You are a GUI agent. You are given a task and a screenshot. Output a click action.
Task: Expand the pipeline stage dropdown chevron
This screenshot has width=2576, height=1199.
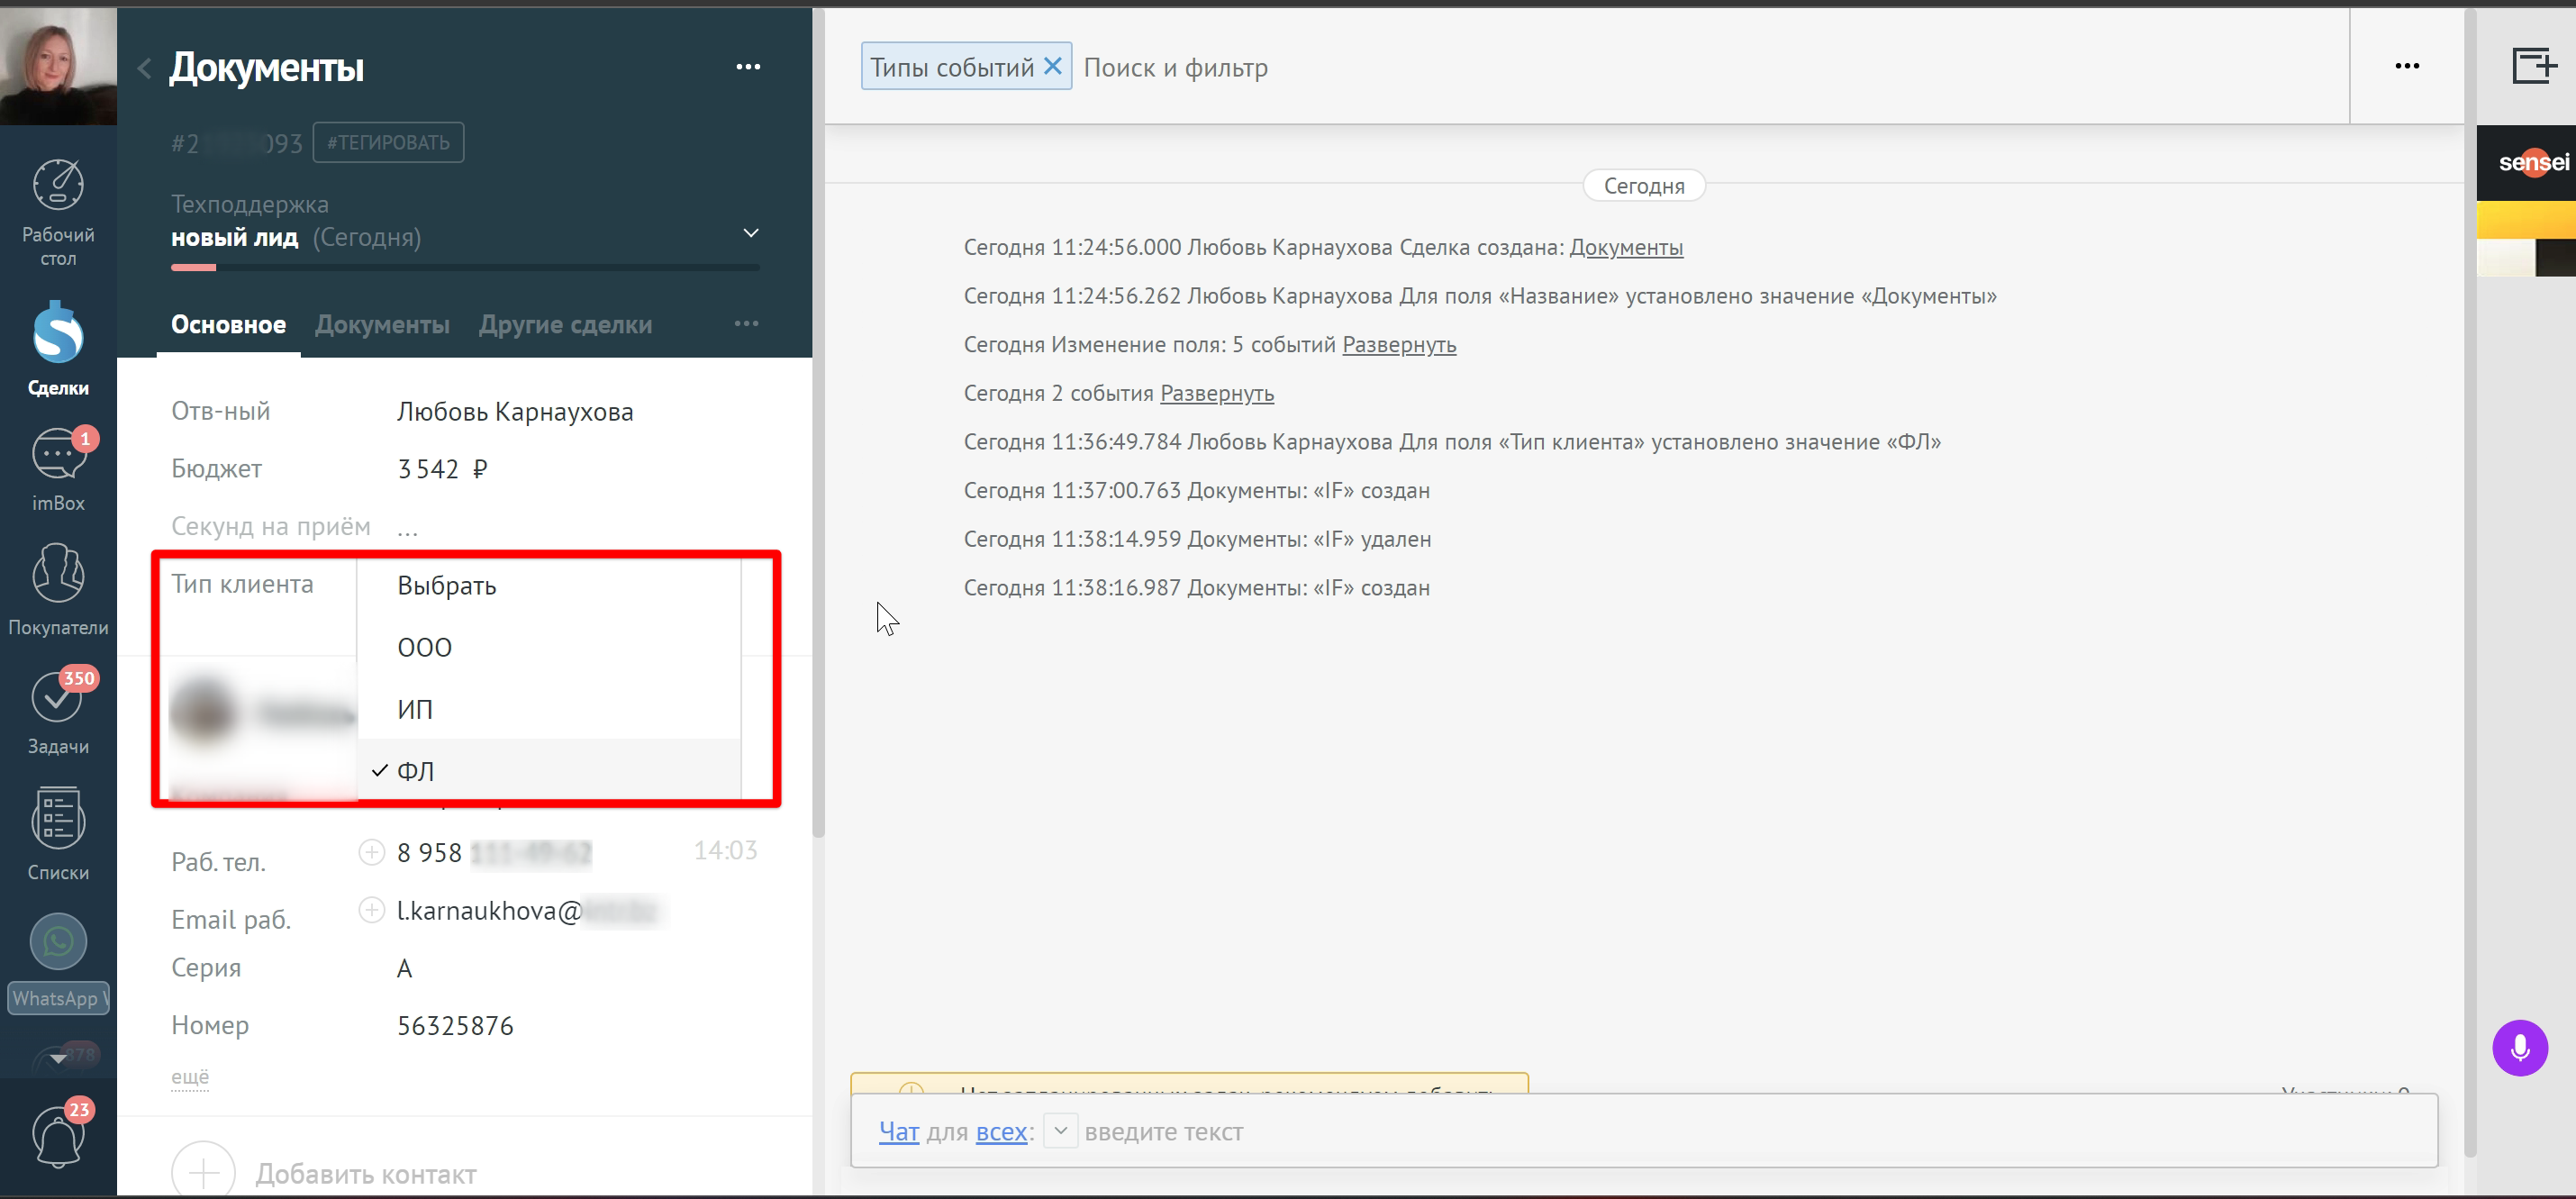pos(751,233)
